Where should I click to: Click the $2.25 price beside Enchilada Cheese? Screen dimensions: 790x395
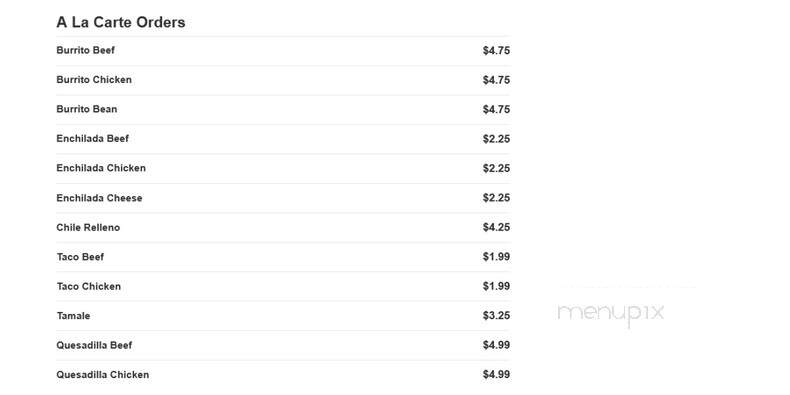[496, 198]
